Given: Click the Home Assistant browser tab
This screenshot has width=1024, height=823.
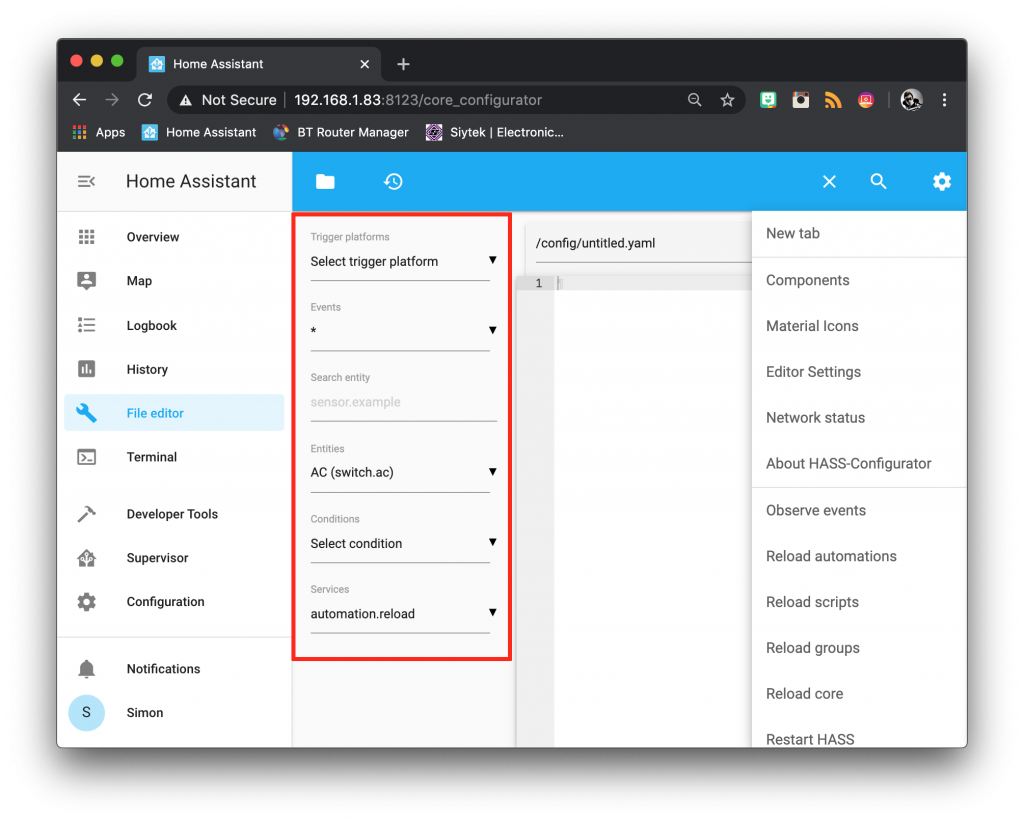Looking at the screenshot, I should click(x=259, y=64).
